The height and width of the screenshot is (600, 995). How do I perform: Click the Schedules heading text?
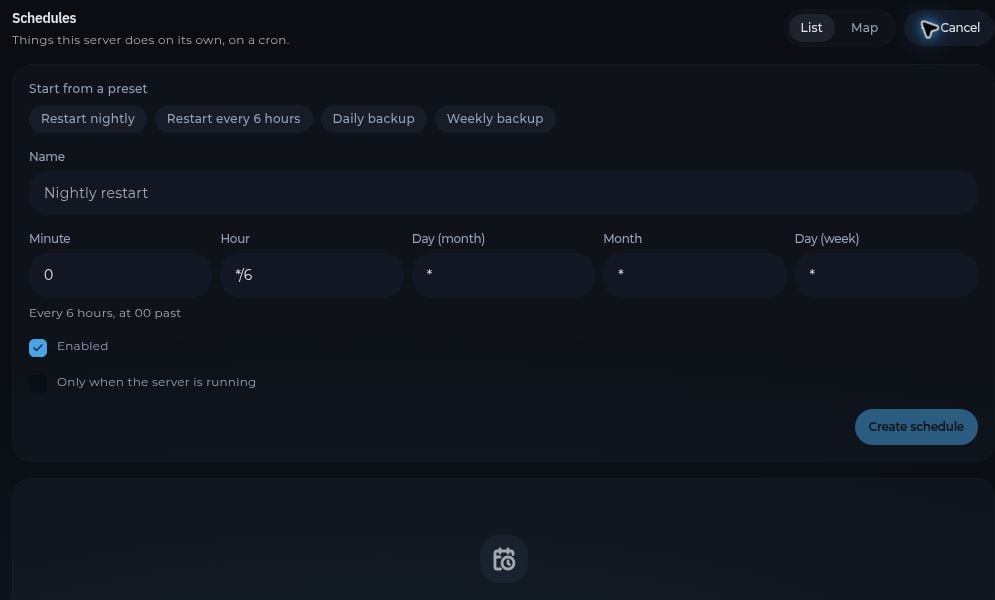[44, 18]
